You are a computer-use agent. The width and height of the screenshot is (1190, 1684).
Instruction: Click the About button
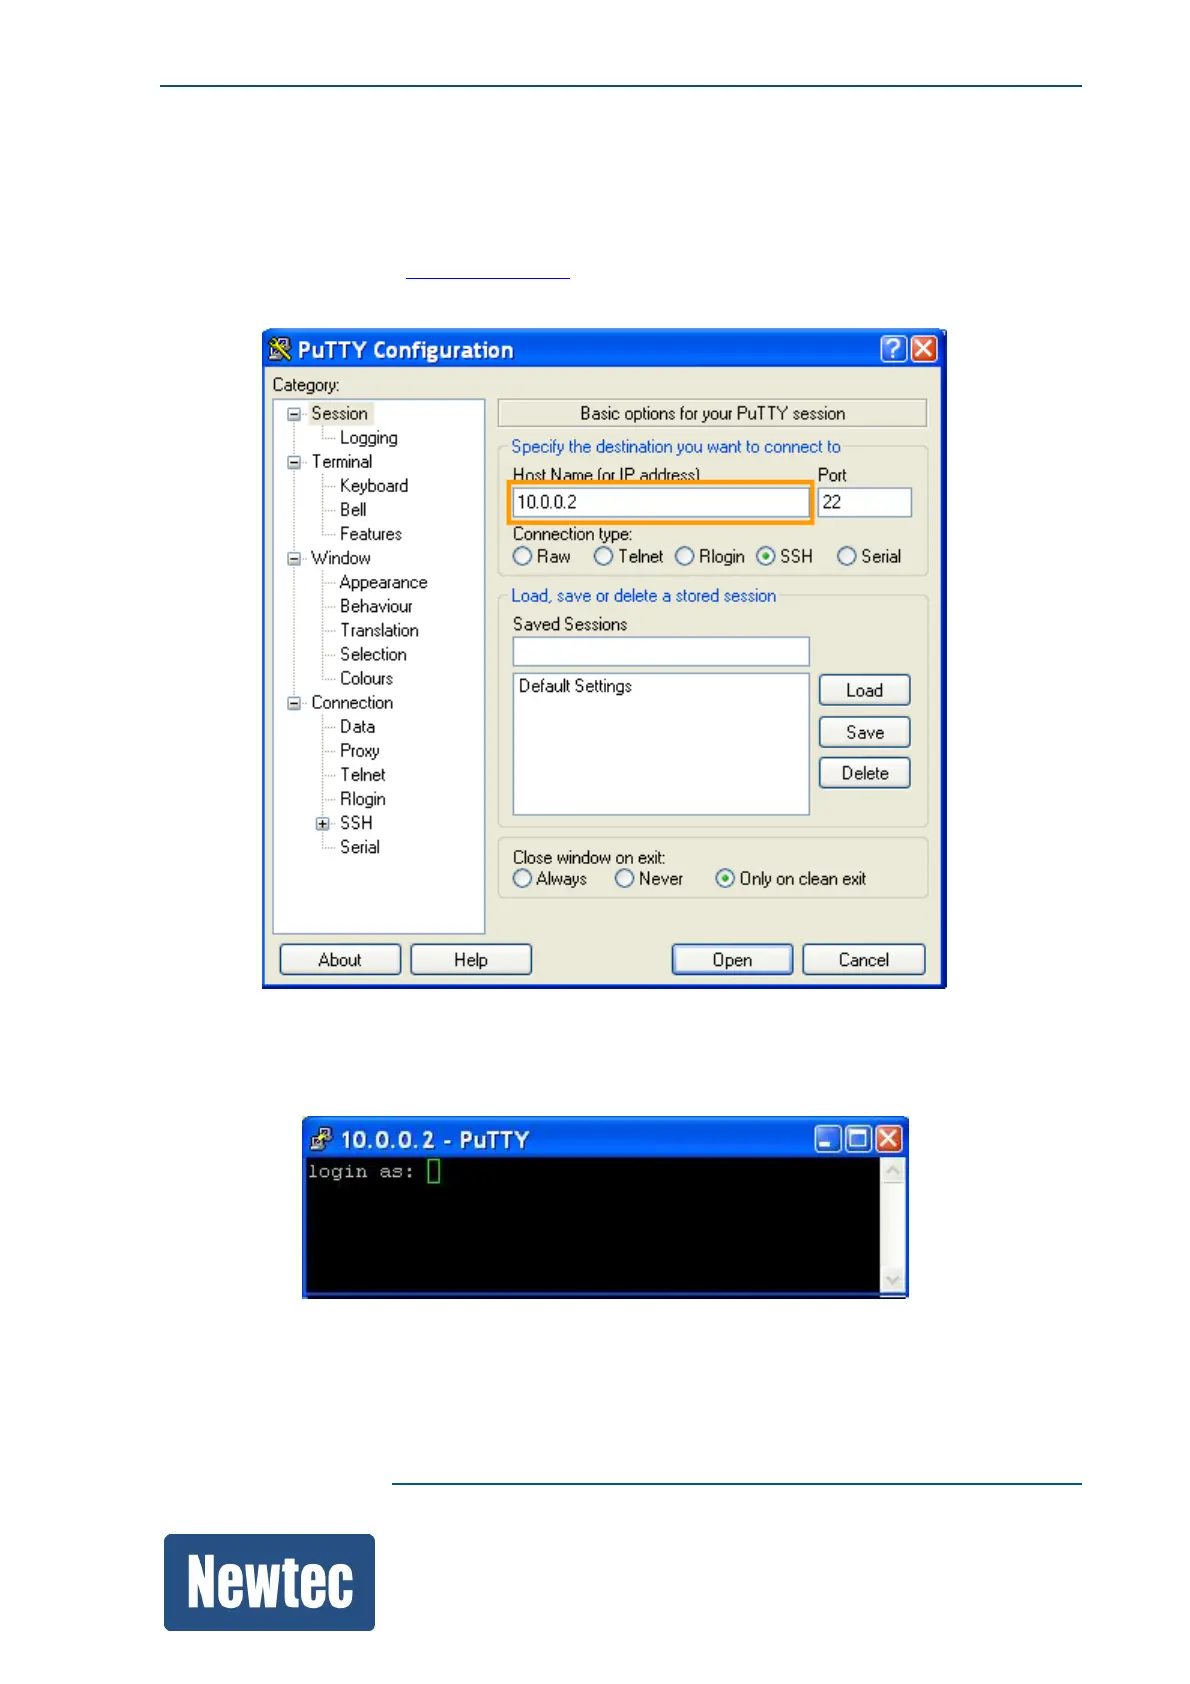340,960
